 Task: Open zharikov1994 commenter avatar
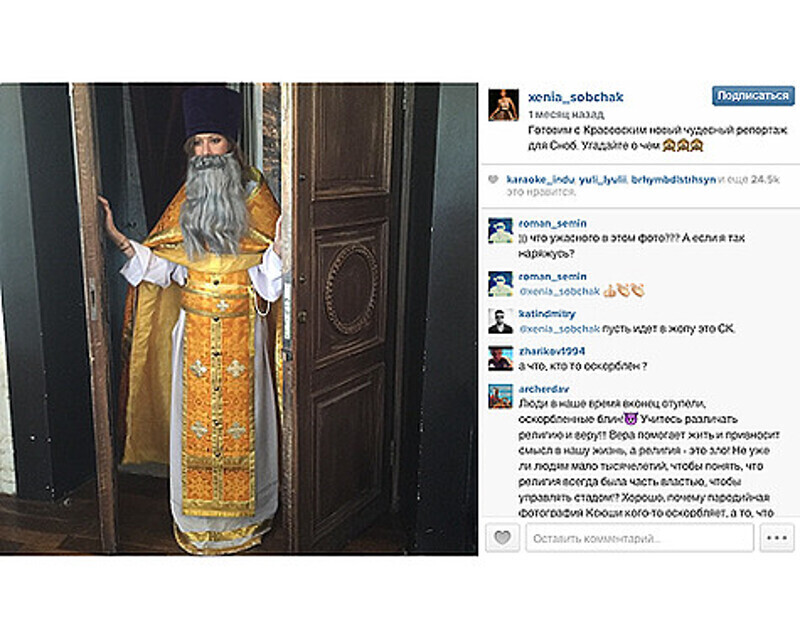[501, 359]
